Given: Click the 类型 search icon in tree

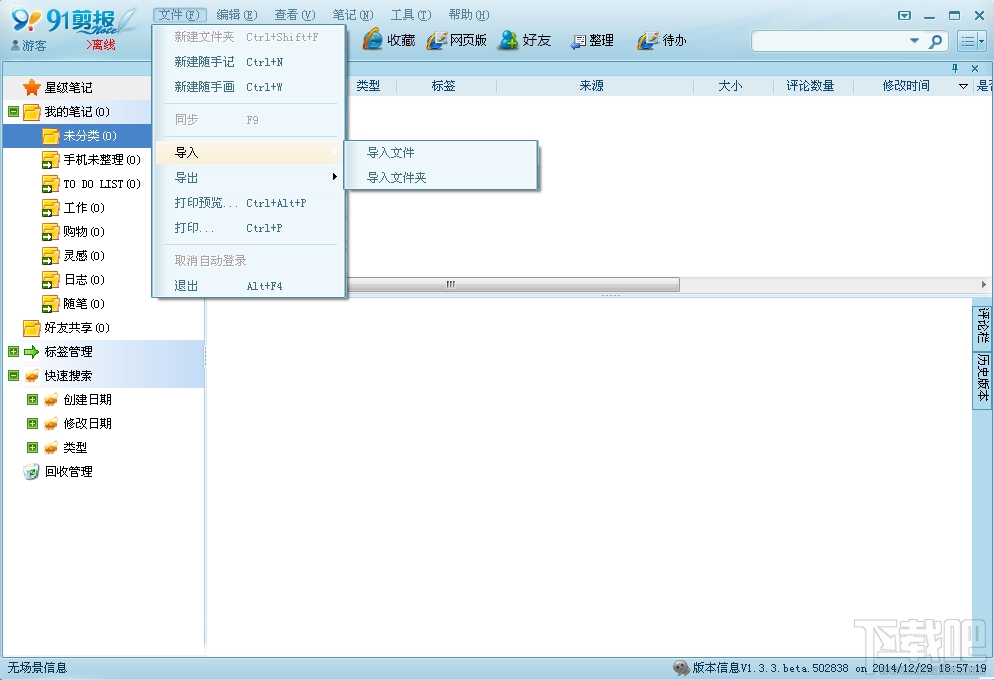Looking at the screenshot, I should 51,447.
